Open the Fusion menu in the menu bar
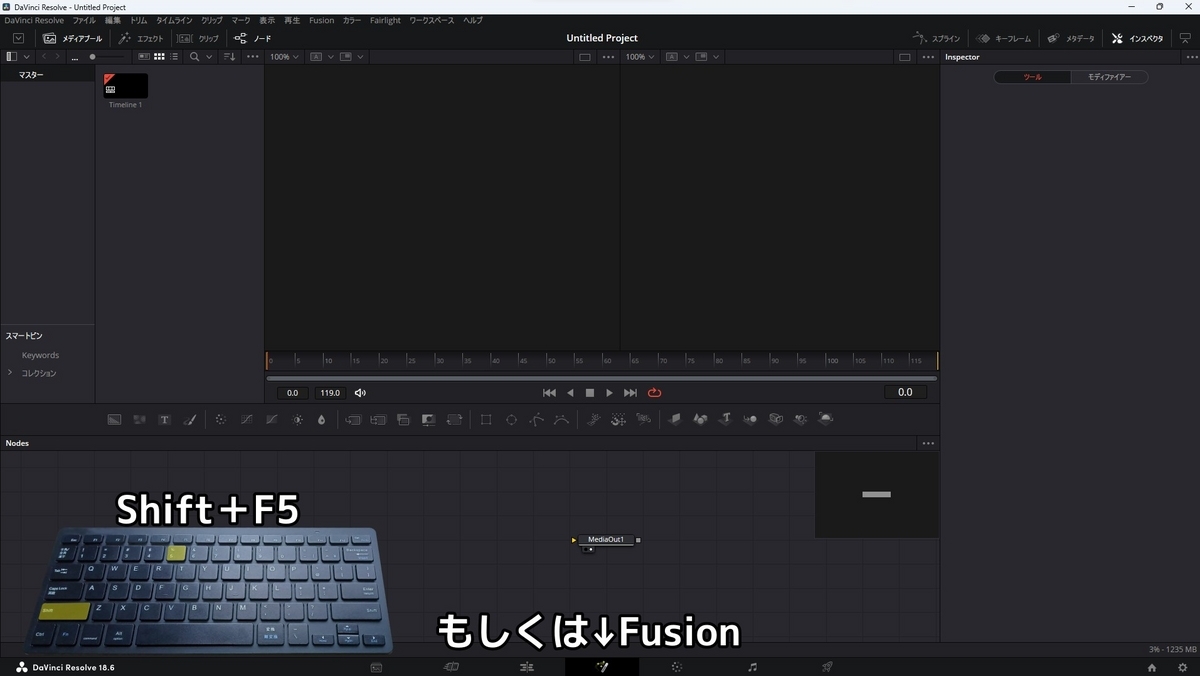Screen dimensions: 1200x676 coord(320,20)
